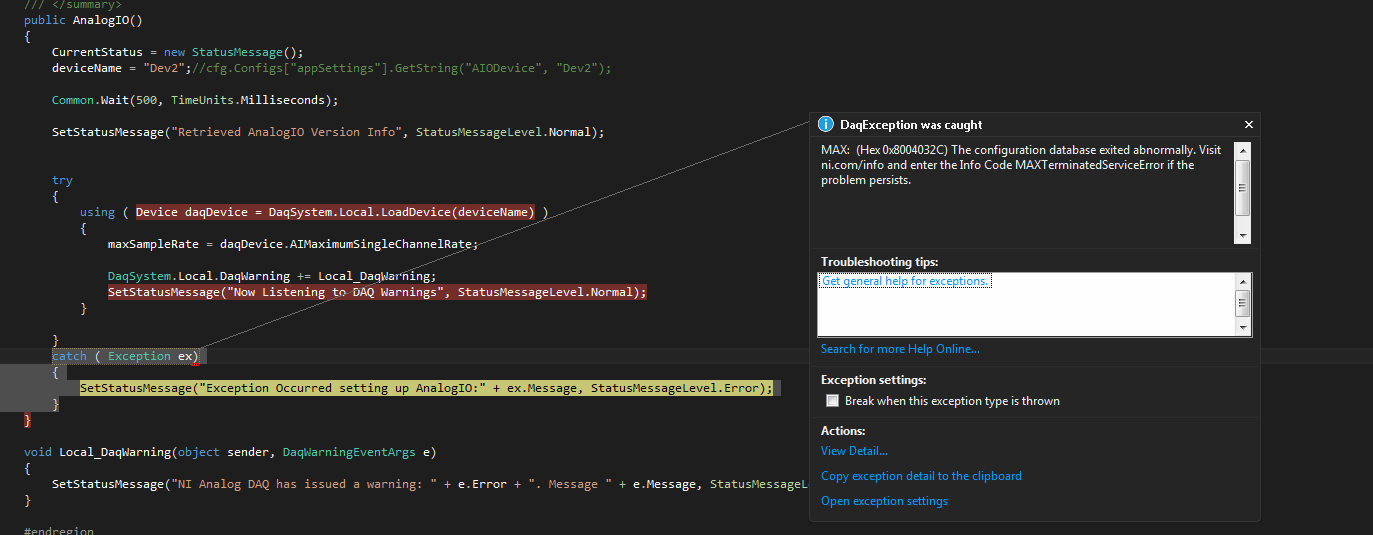Click 'NI Analog DAQ has issued a warning' line

[429, 484]
